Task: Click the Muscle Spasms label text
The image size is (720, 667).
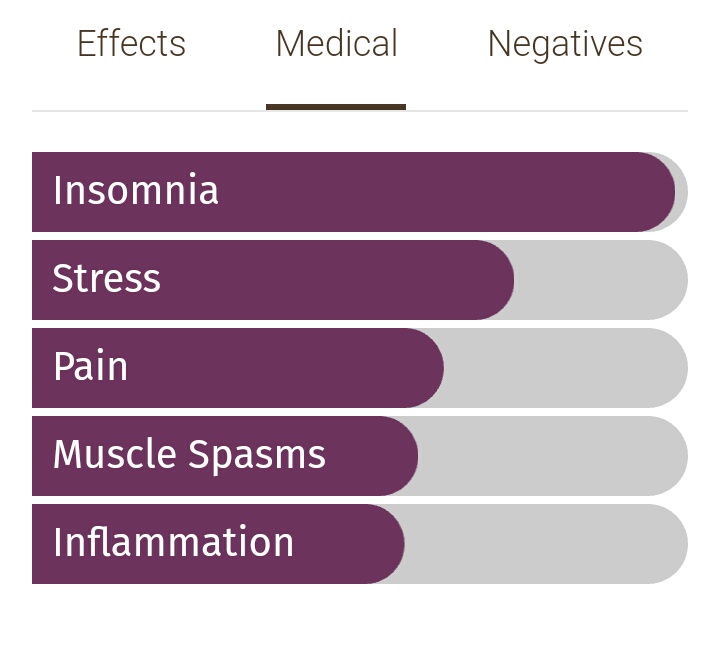Action: coord(189,454)
